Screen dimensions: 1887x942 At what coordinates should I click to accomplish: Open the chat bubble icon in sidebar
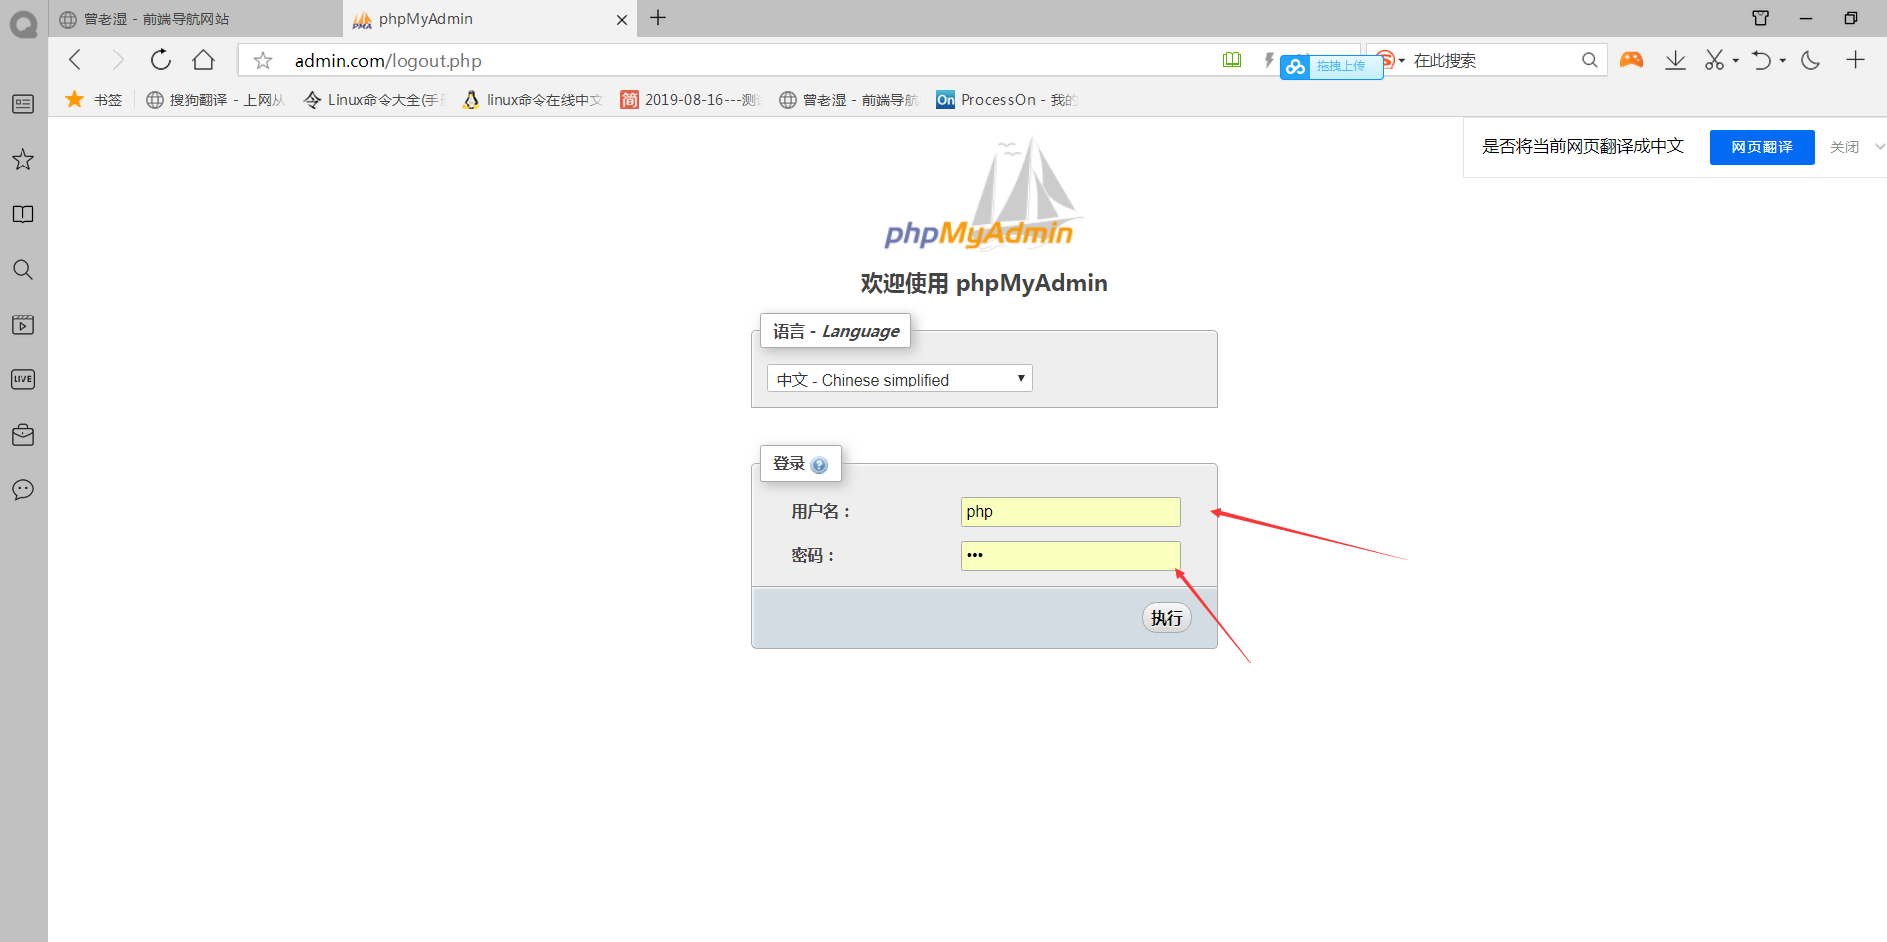click(x=23, y=489)
